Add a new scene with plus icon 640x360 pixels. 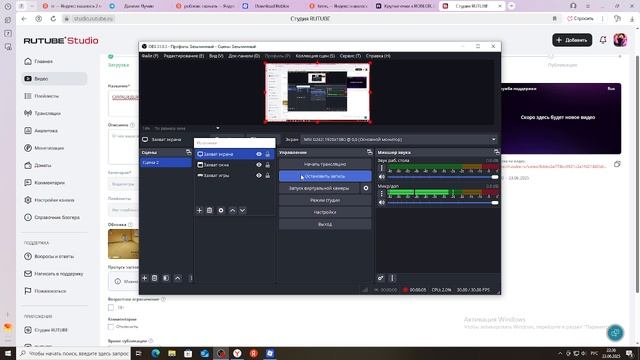(x=144, y=278)
